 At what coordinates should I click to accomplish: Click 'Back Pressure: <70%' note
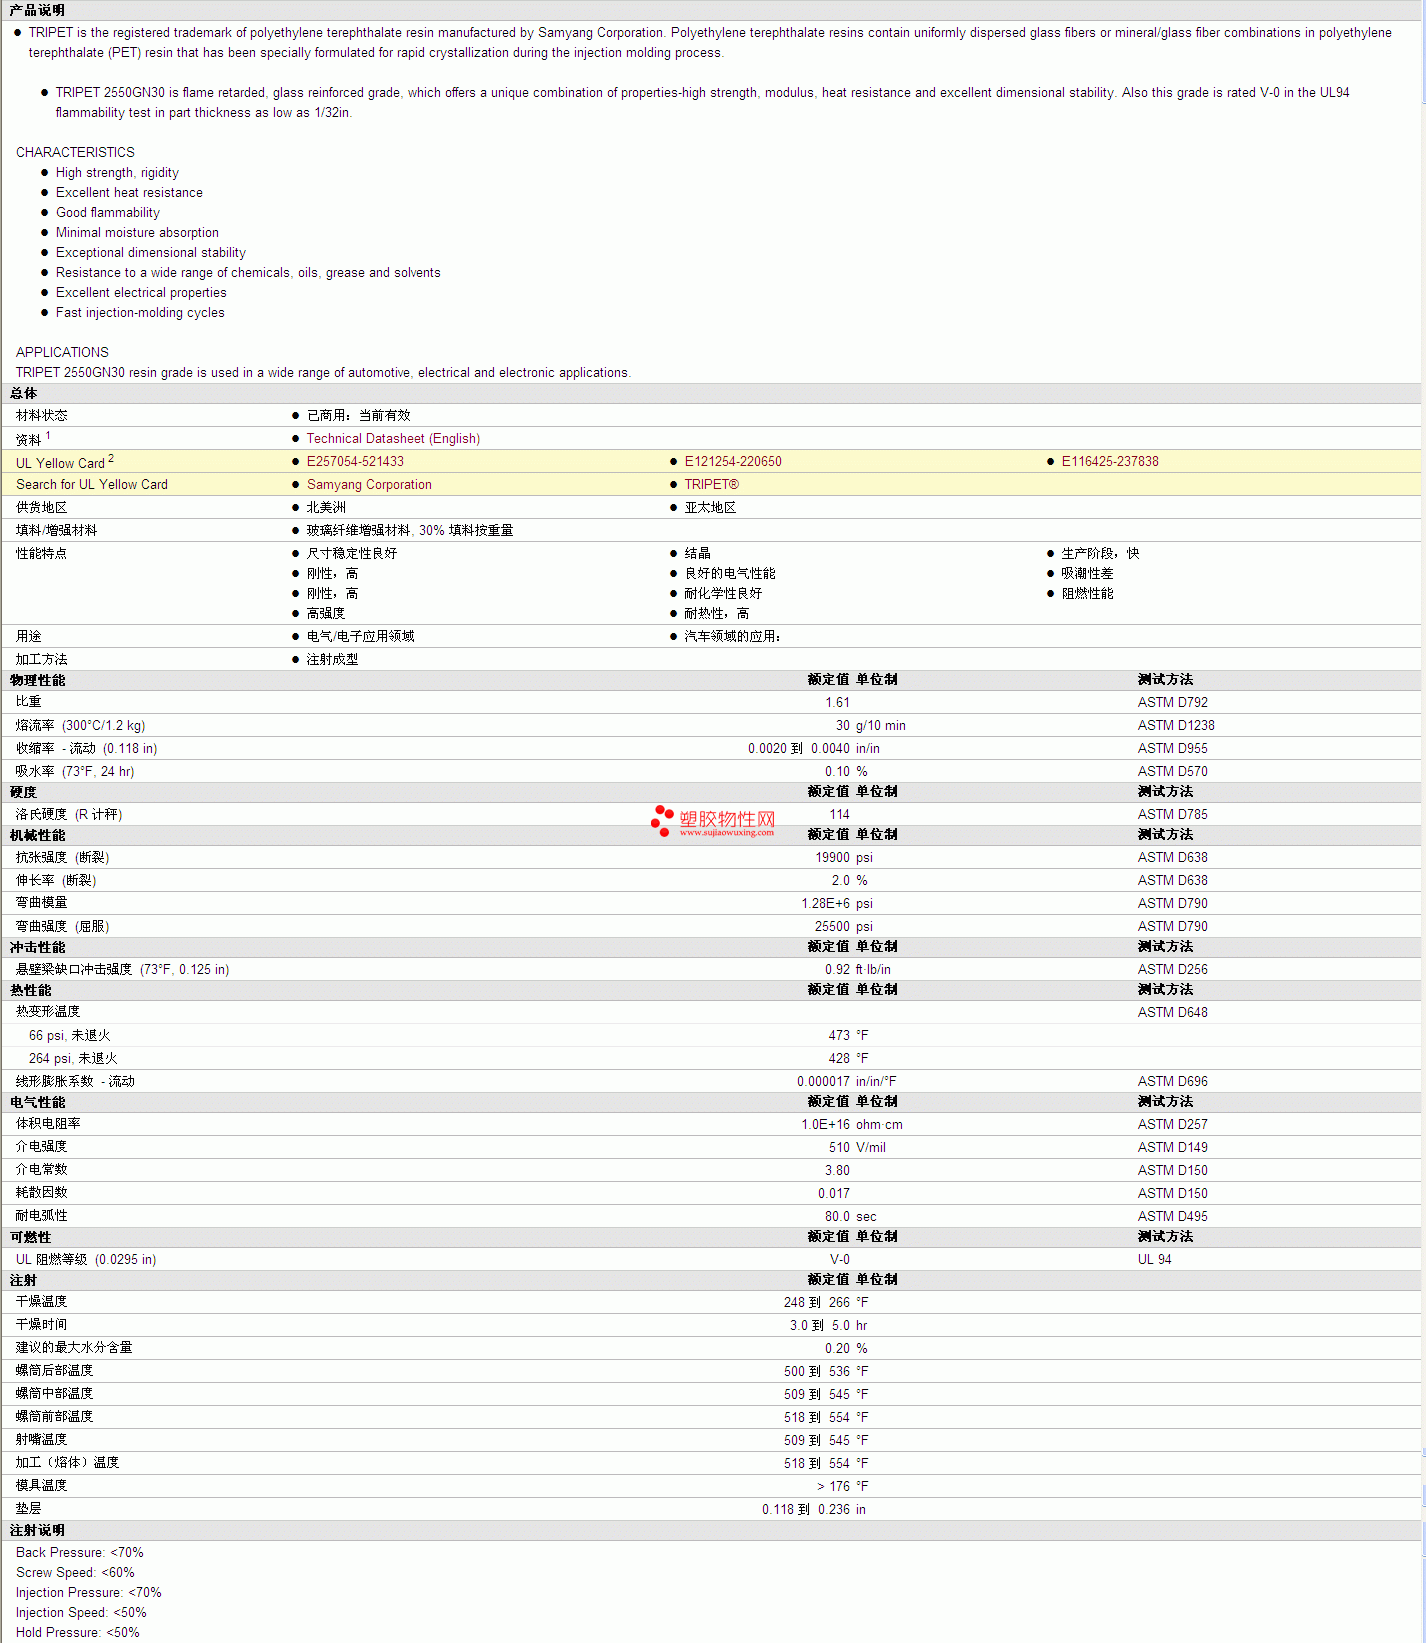pos(80,1553)
